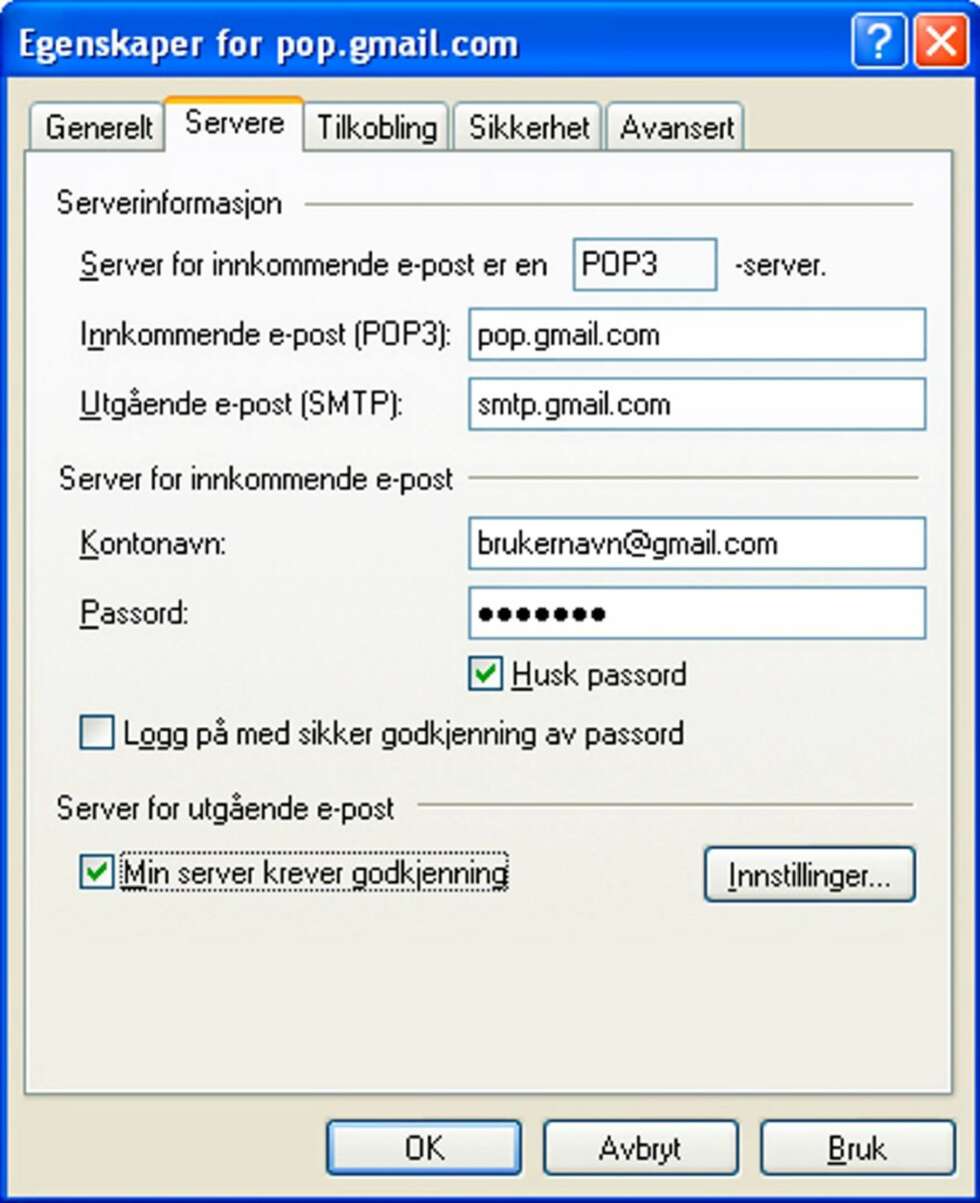The image size is (980, 1203).
Task: Toggle the Husk passord checkbox
Action: pyautogui.click(x=486, y=675)
